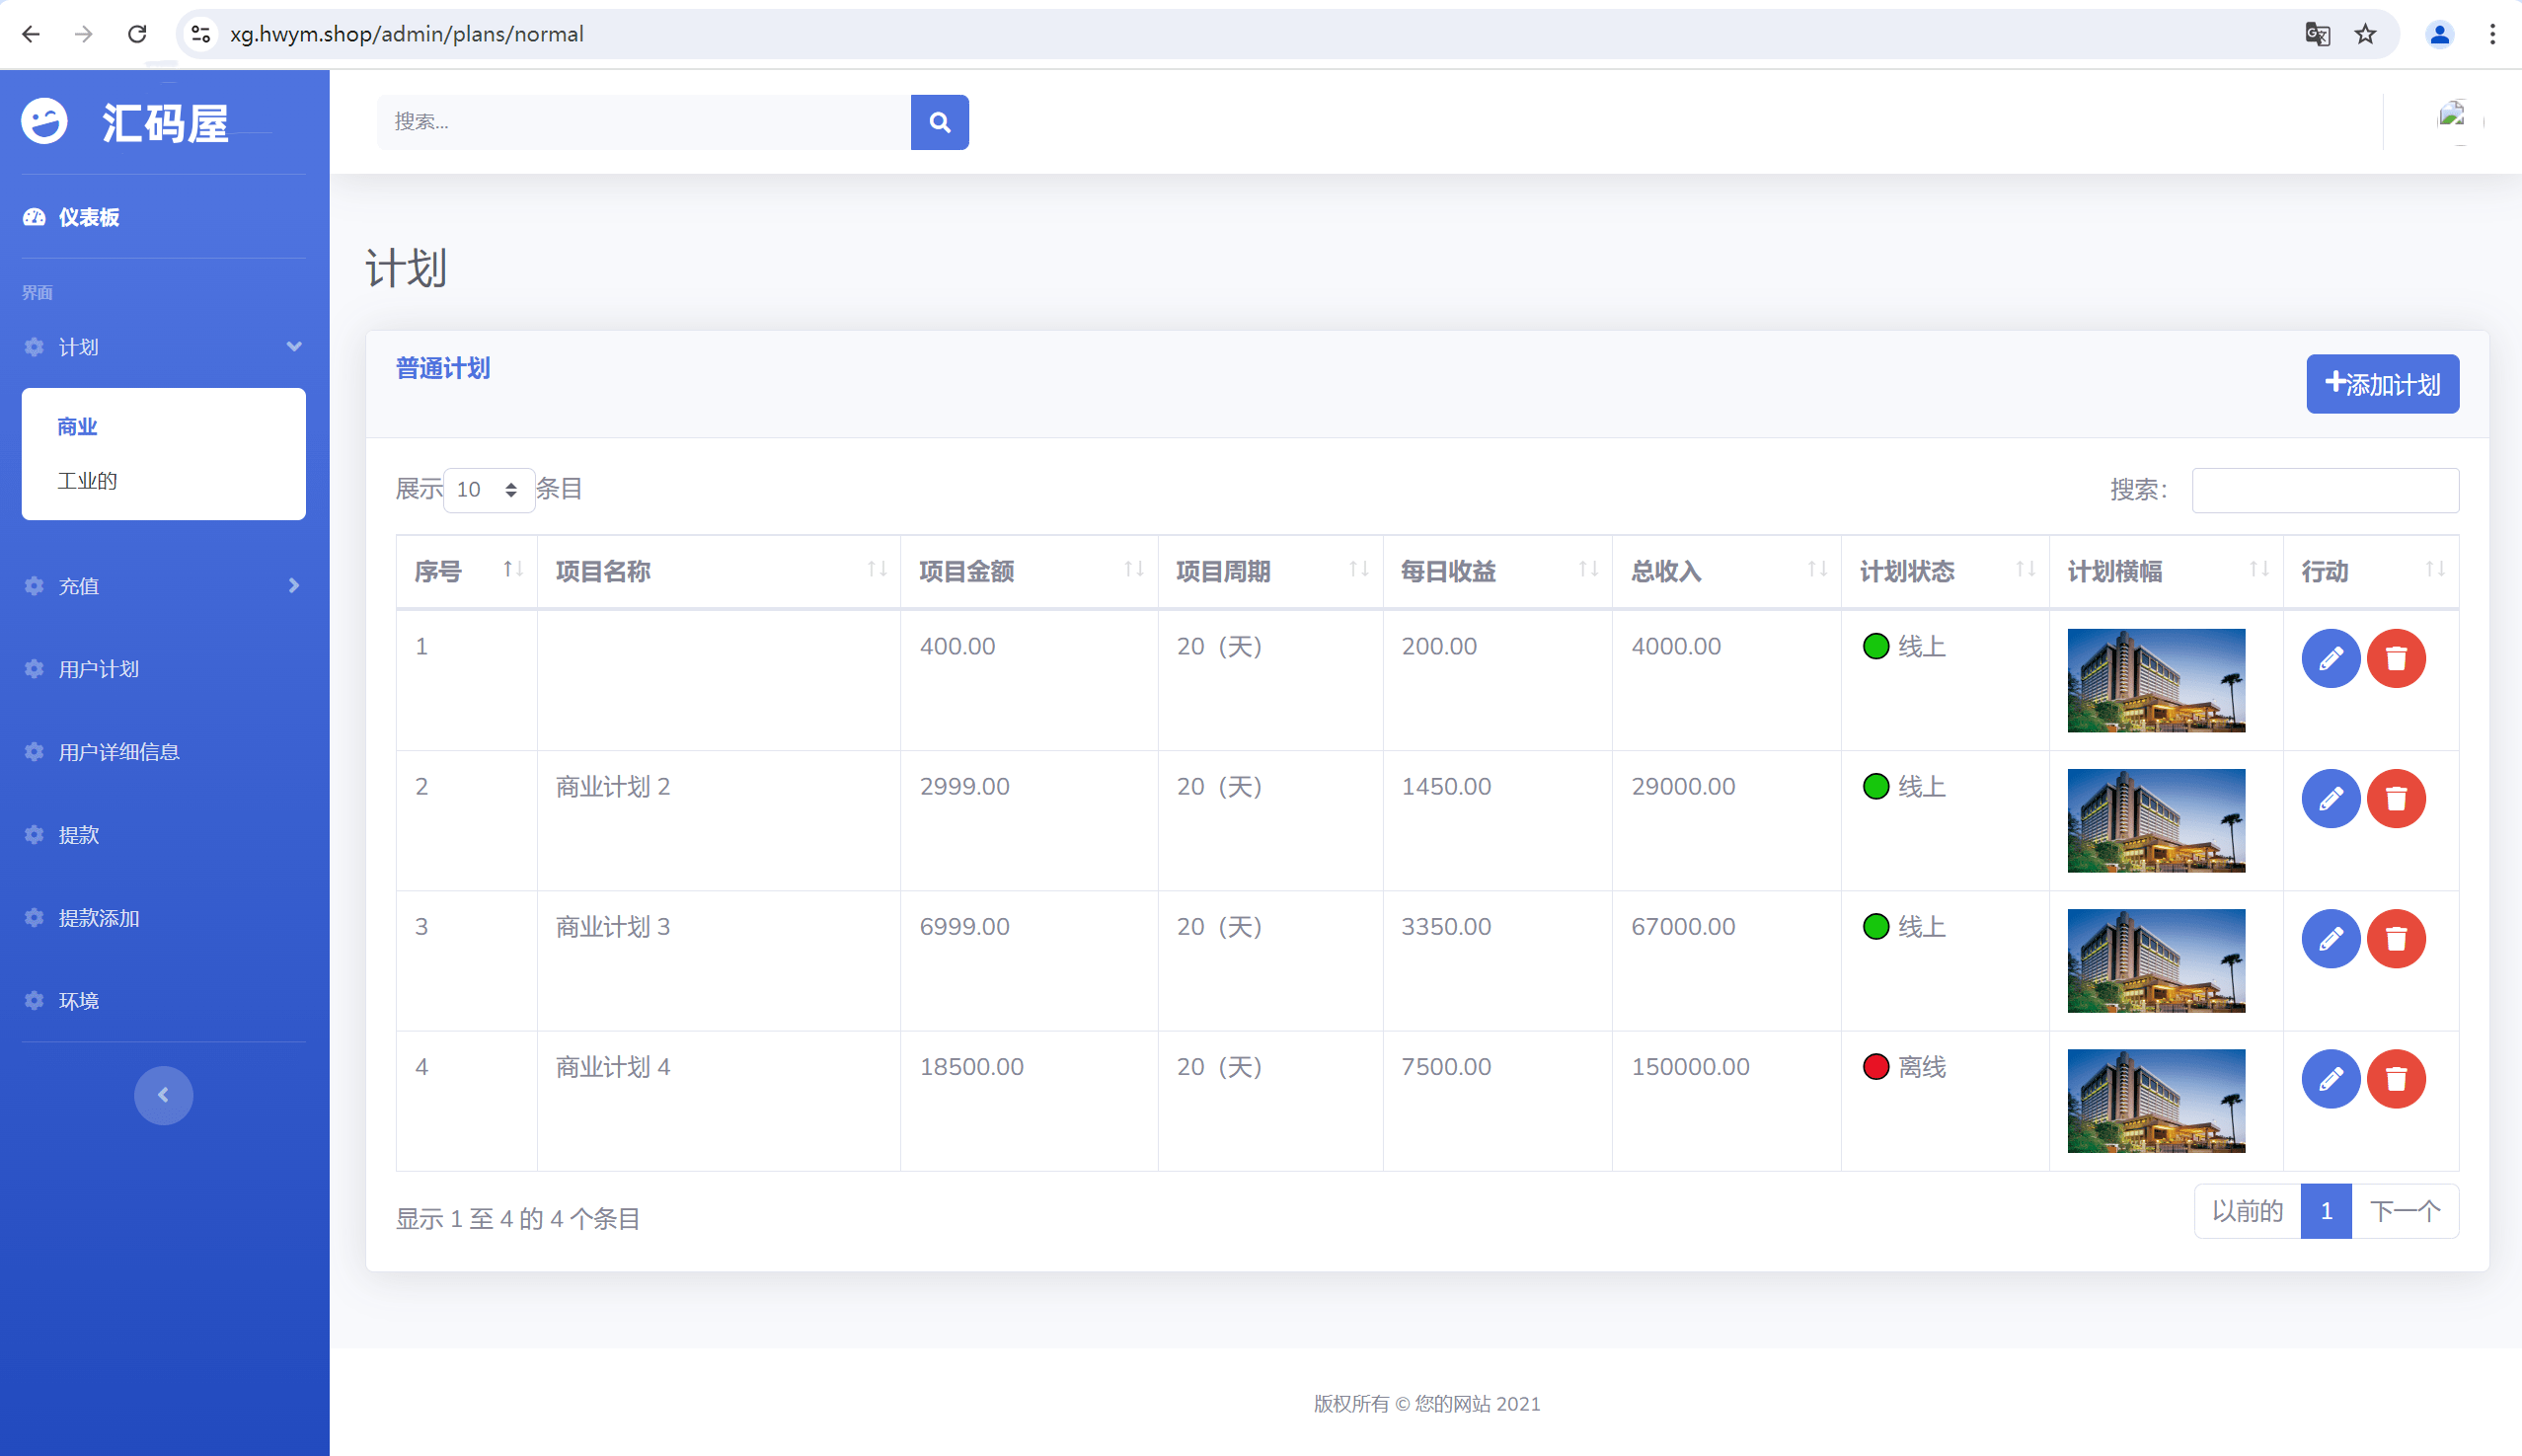Click the 汇码屋 smiley logo icon
Image resolution: width=2522 pixels, height=1456 pixels.
click(44, 121)
